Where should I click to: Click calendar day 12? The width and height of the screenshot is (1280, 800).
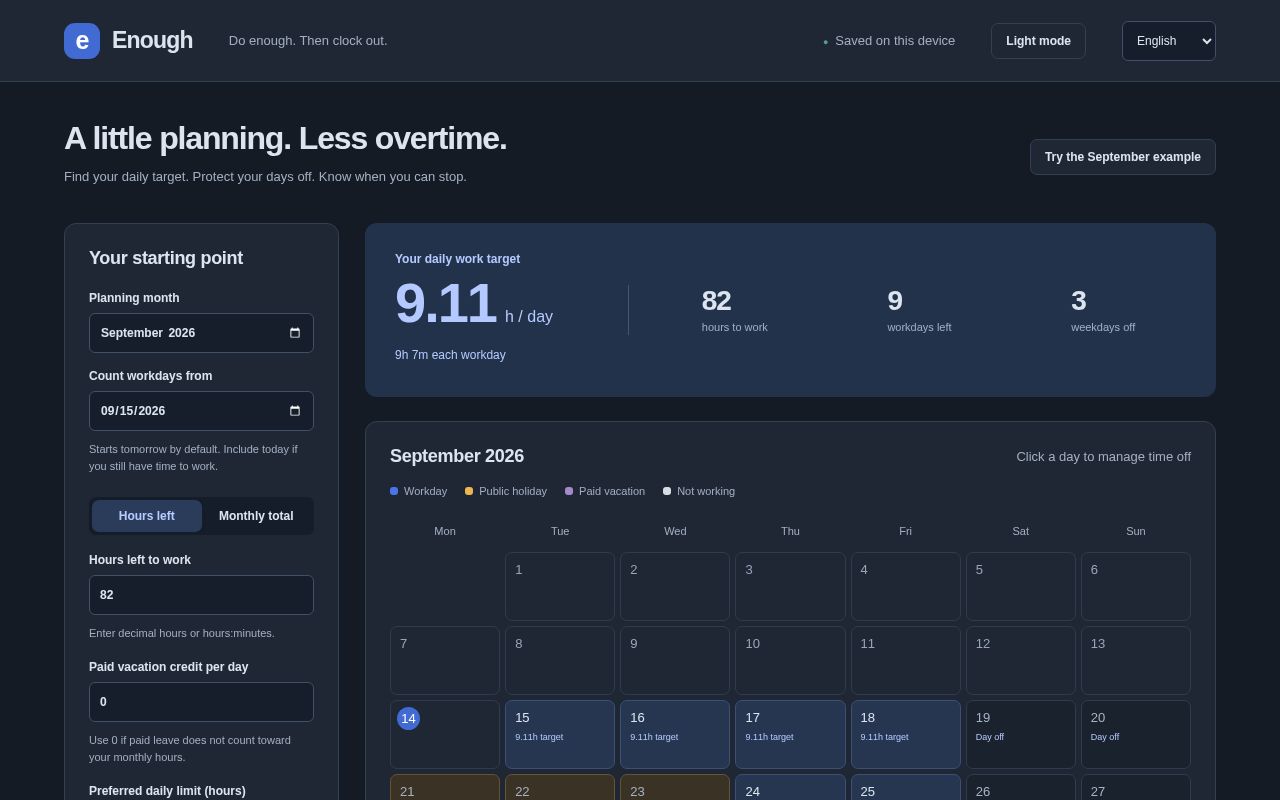click(1021, 660)
